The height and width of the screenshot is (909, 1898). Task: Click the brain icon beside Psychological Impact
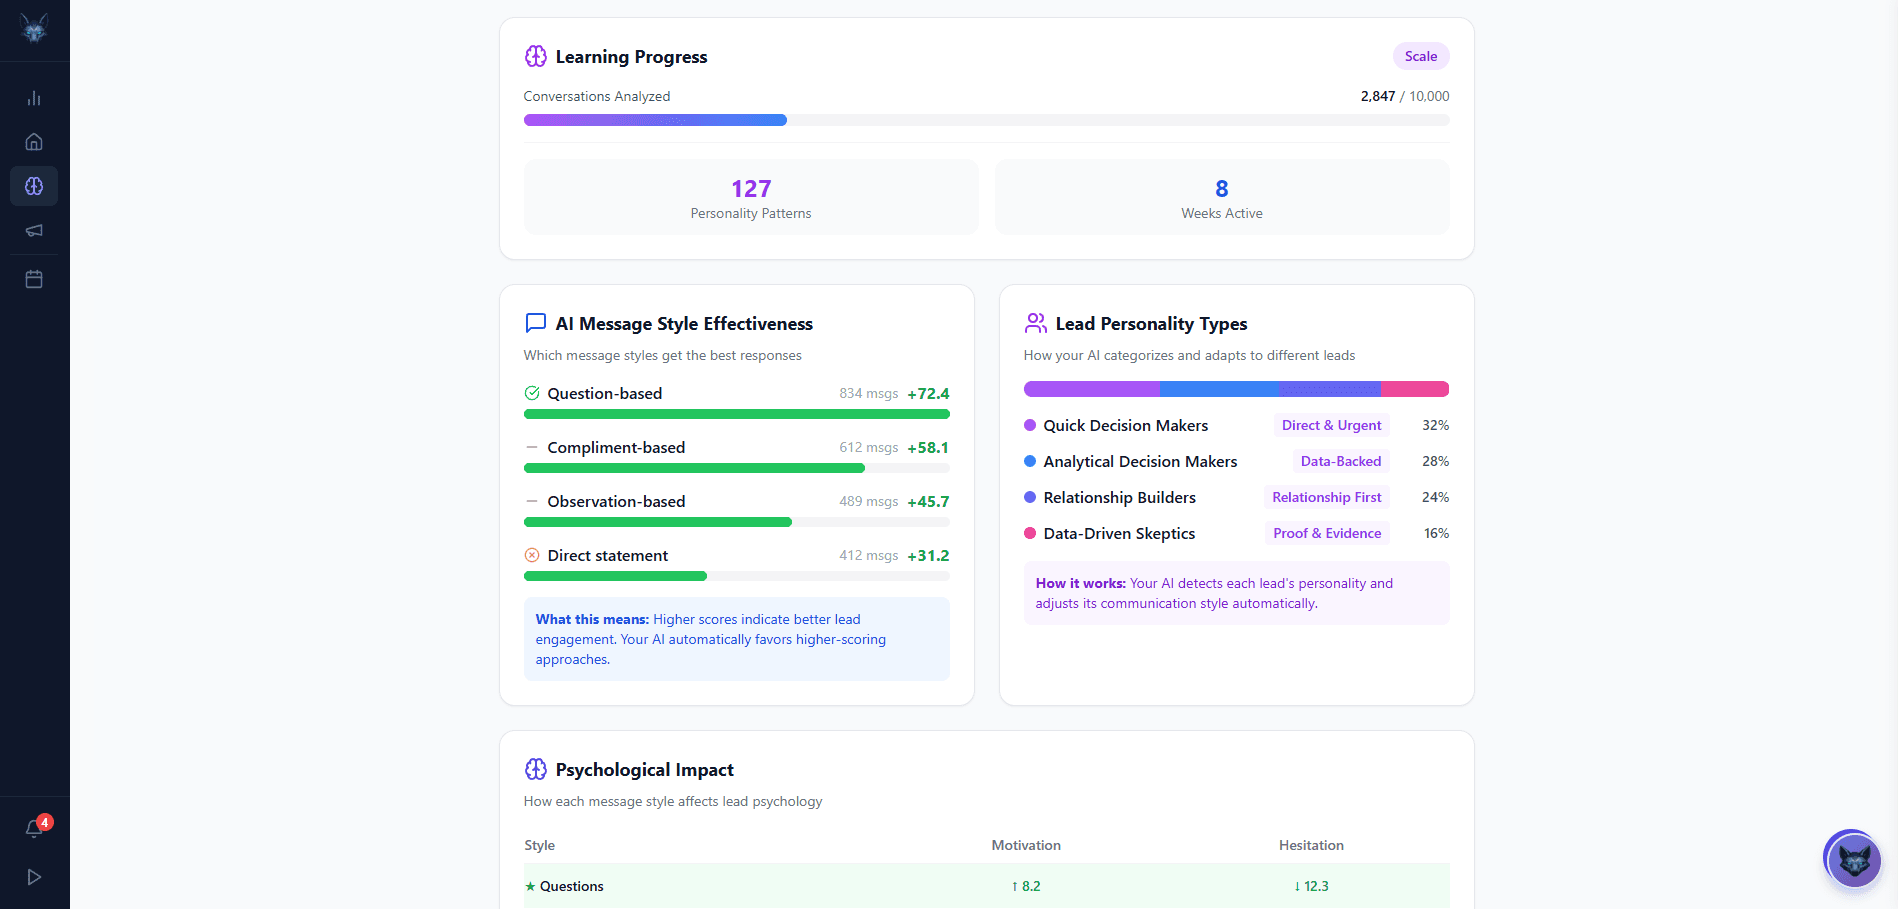point(535,769)
